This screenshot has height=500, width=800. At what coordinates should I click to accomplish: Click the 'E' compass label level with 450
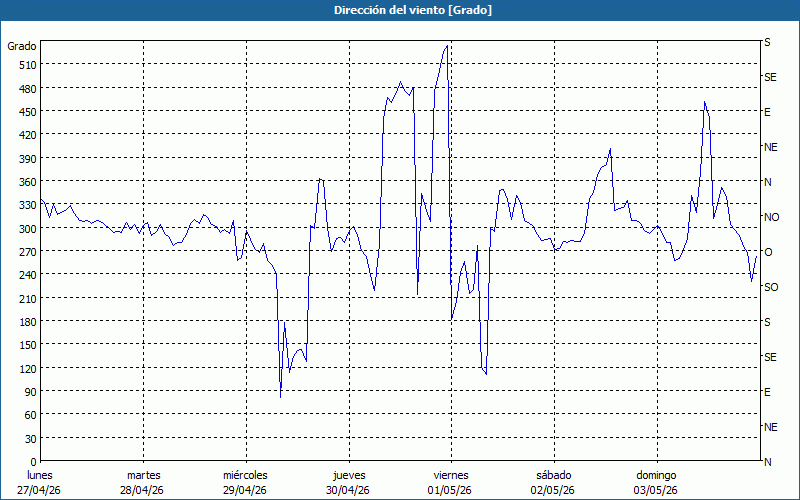767,112
